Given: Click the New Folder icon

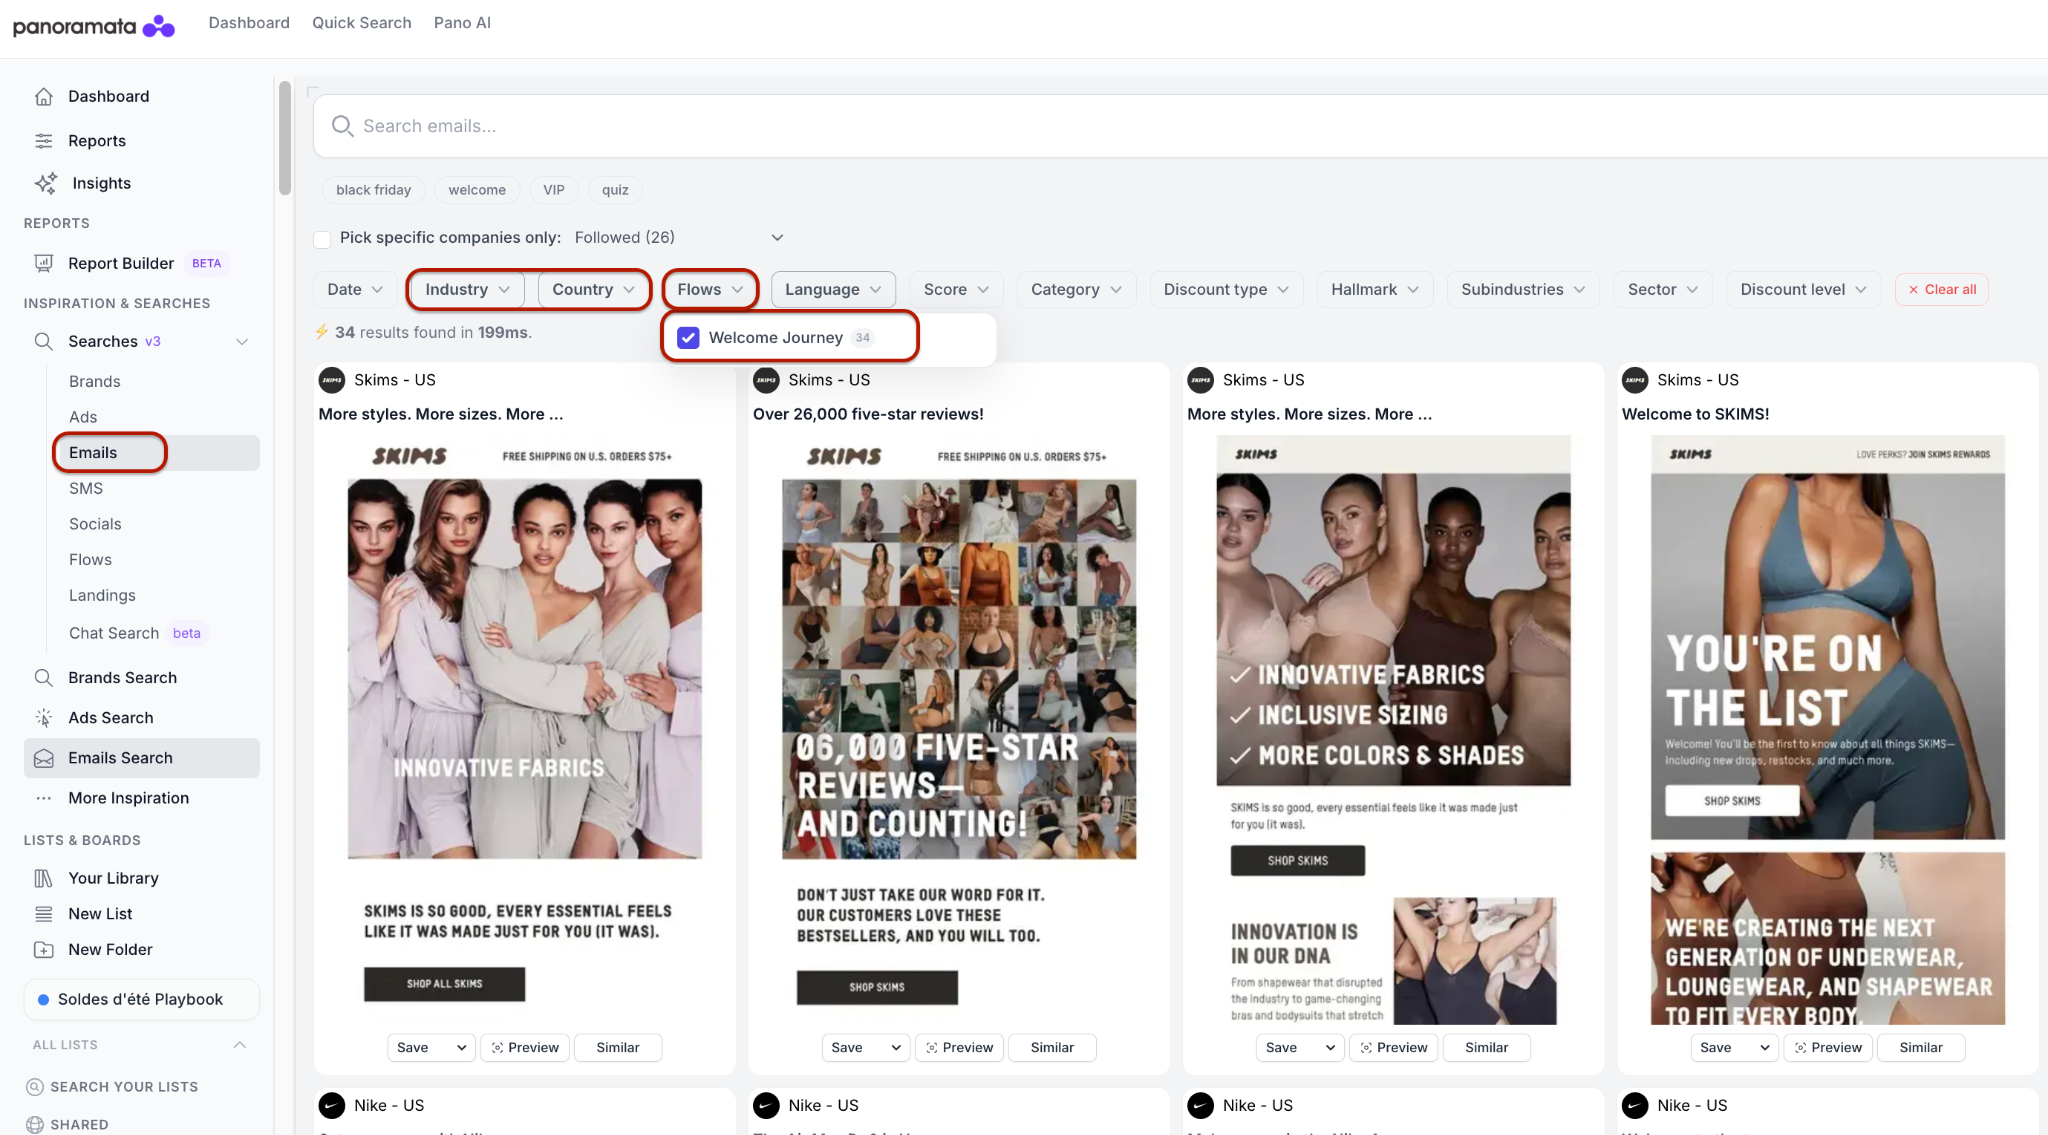Looking at the screenshot, I should pyautogui.click(x=44, y=950).
